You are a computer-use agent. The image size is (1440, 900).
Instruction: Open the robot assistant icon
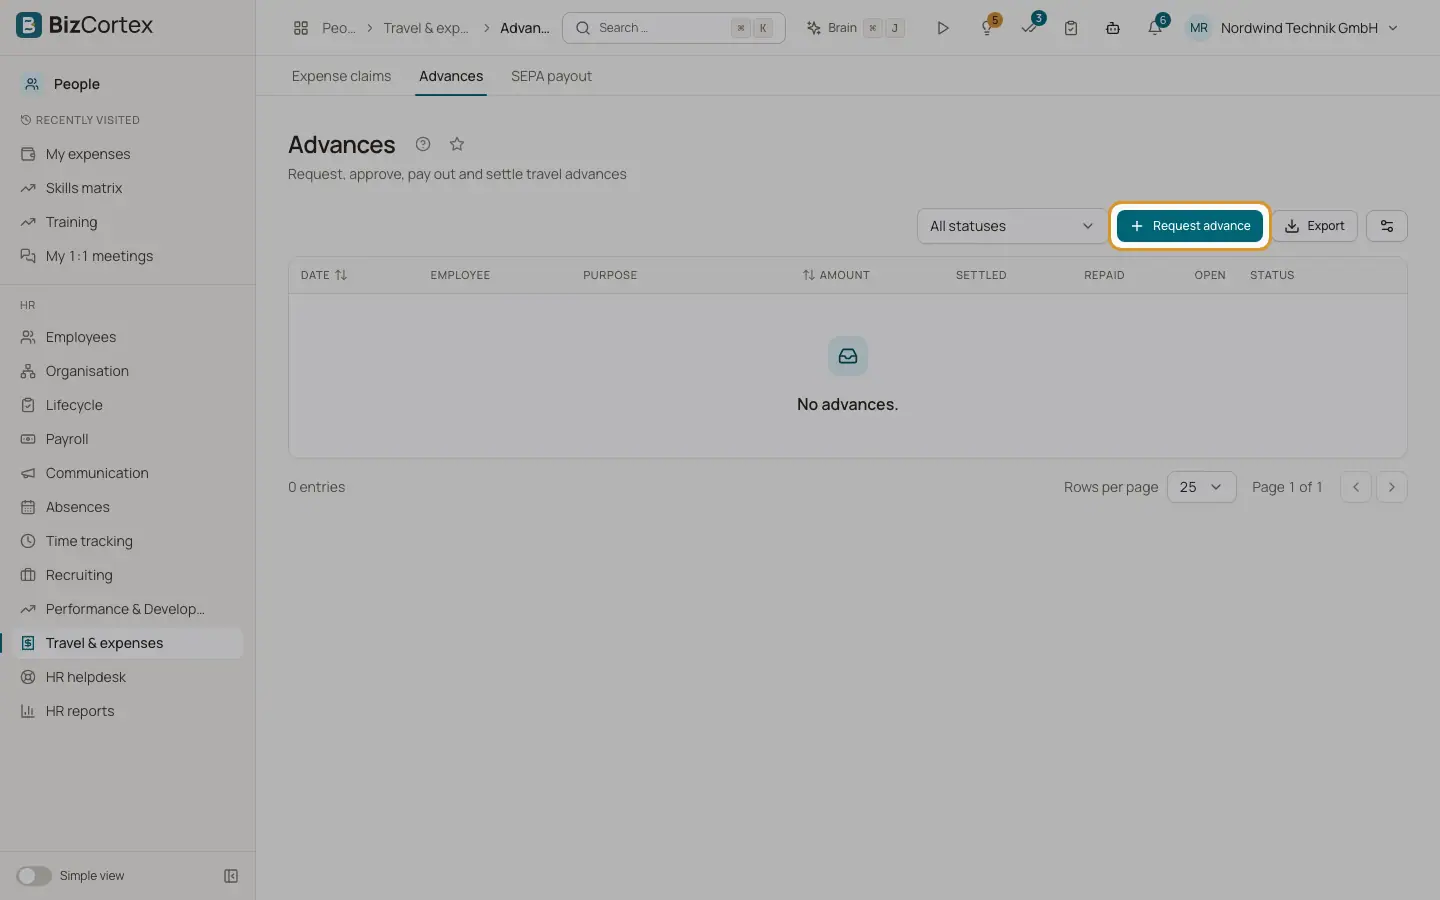1113,28
